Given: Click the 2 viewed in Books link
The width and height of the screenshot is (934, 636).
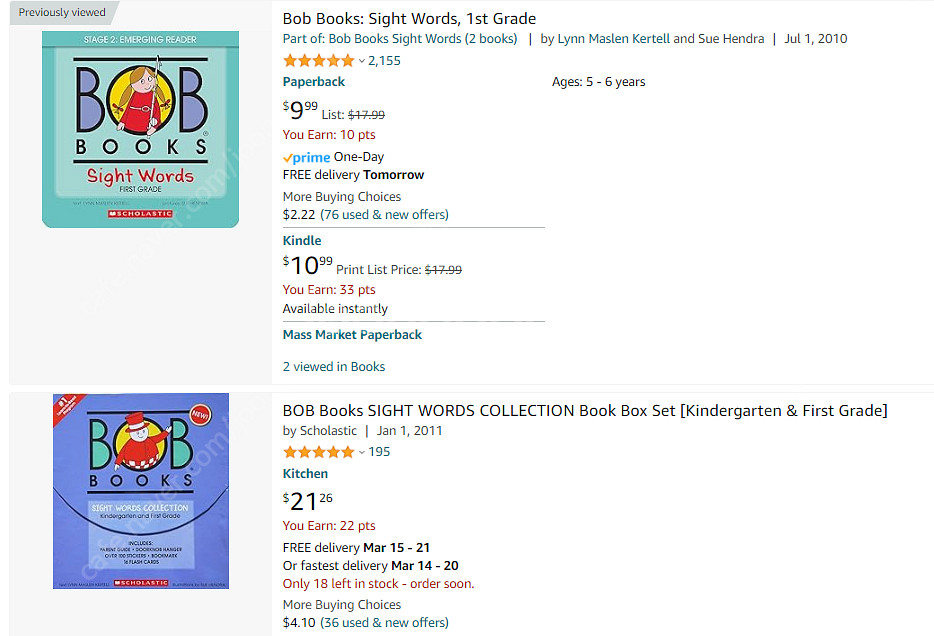Looking at the screenshot, I should (333, 366).
